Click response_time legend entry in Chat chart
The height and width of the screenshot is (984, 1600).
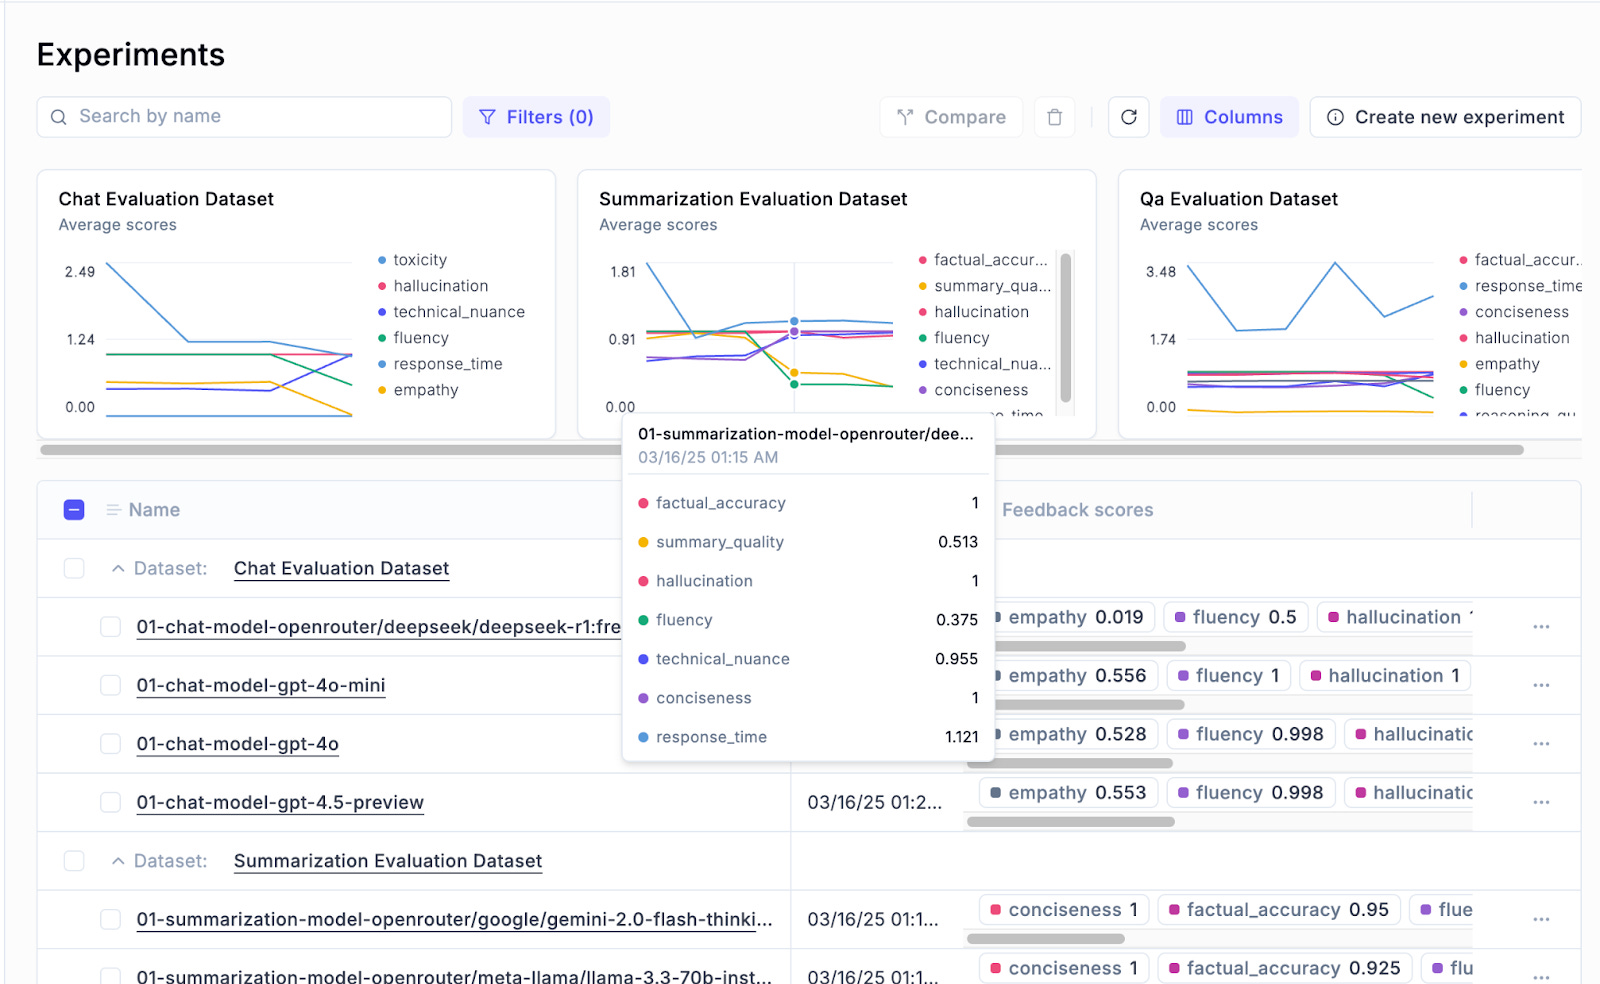coord(440,364)
